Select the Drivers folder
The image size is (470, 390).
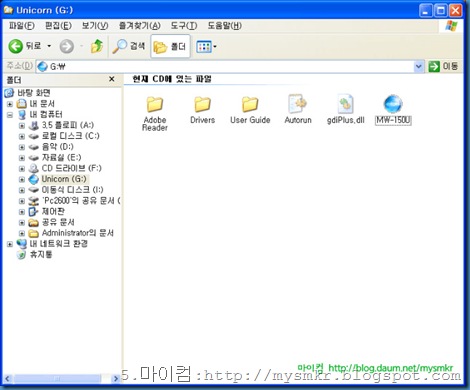pos(202,110)
